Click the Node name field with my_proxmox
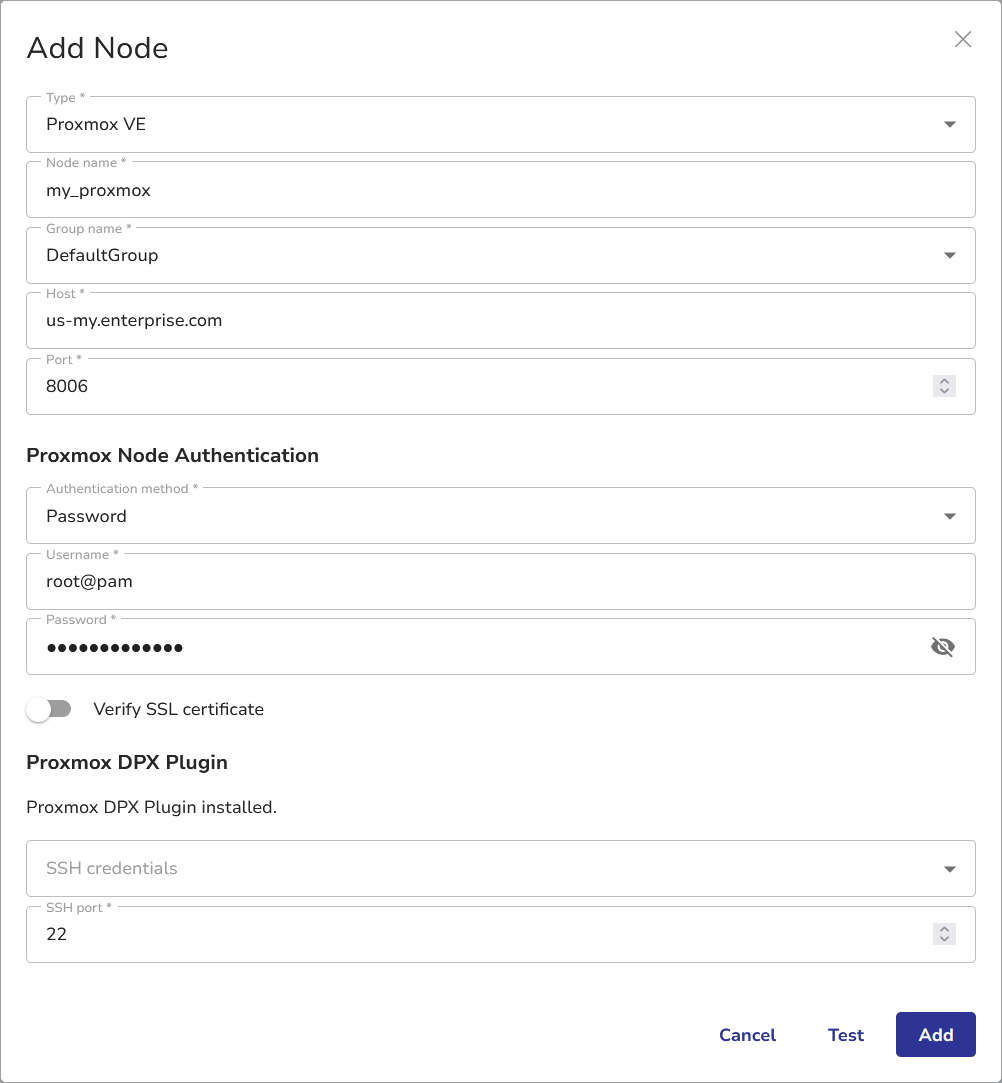The width and height of the screenshot is (1002, 1083). pyautogui.click(x=501, y=190)
